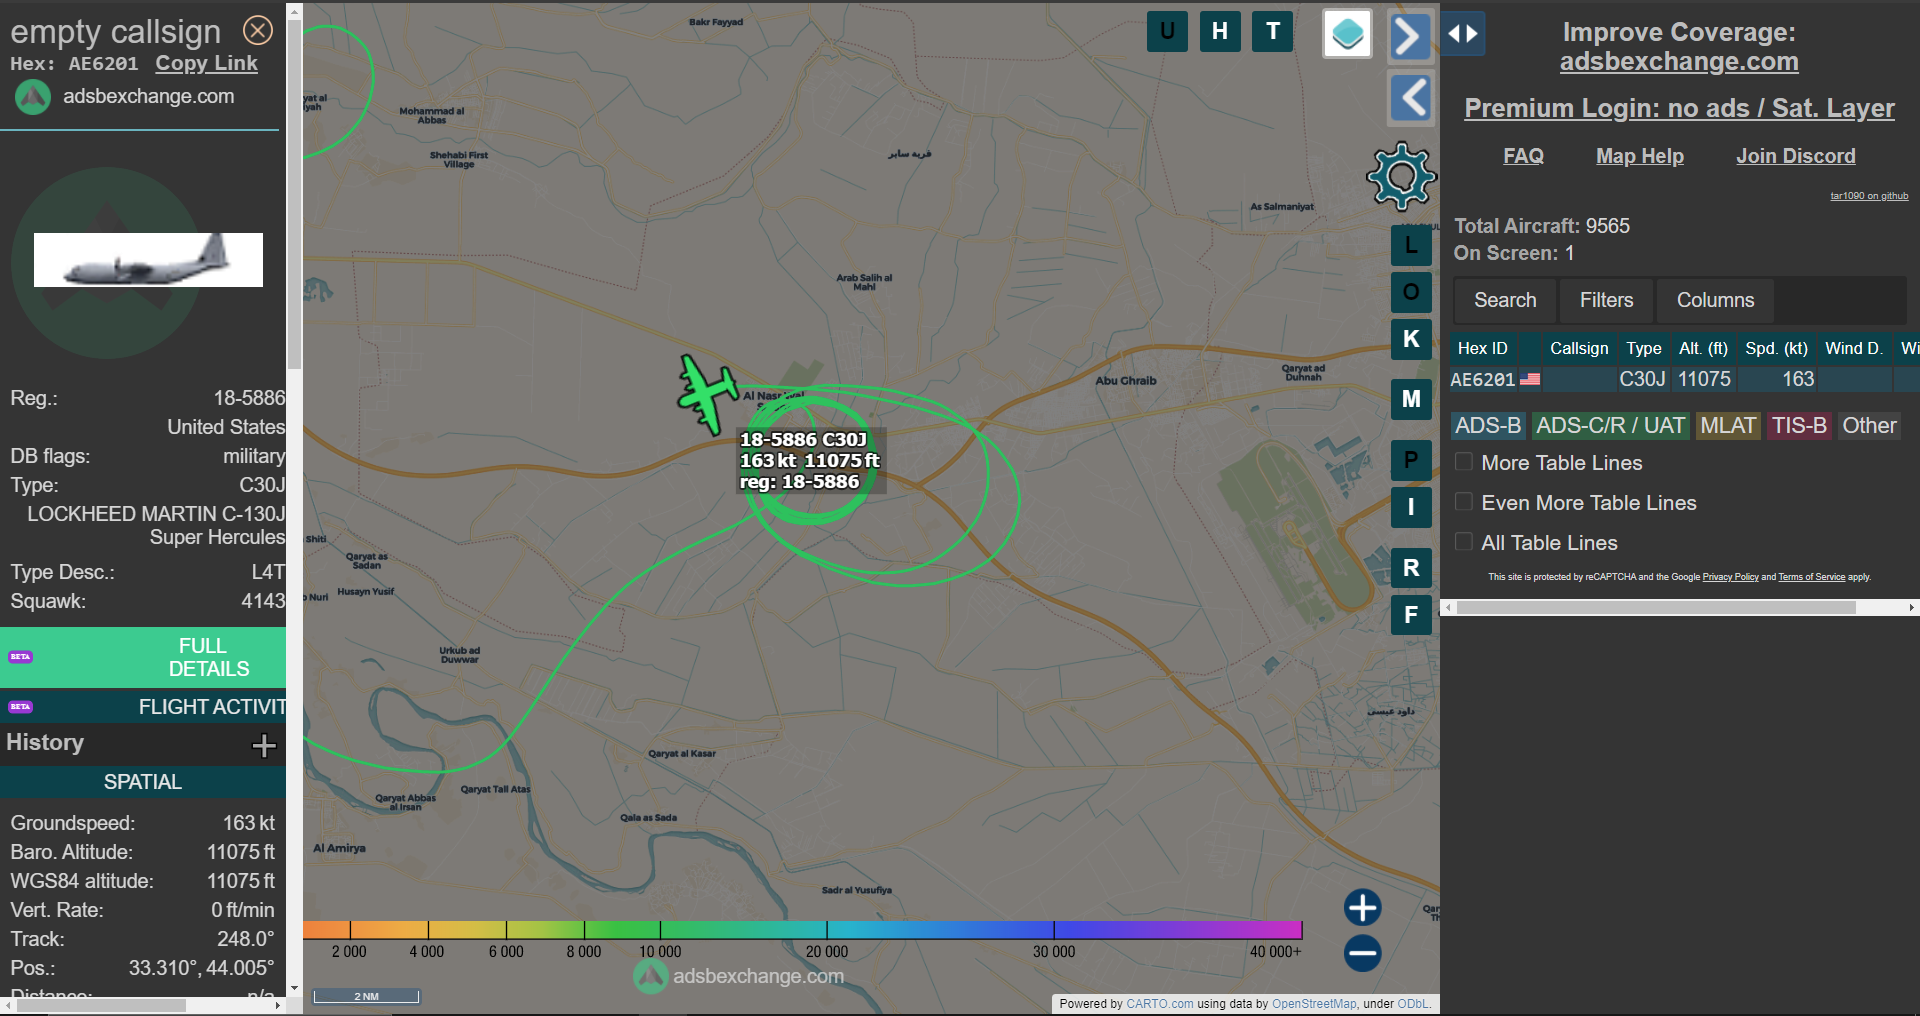This screenshot has width=1920, height=1016.
Task: Click the FLIGHT ACTIVITY button
Action: [143, 707]
